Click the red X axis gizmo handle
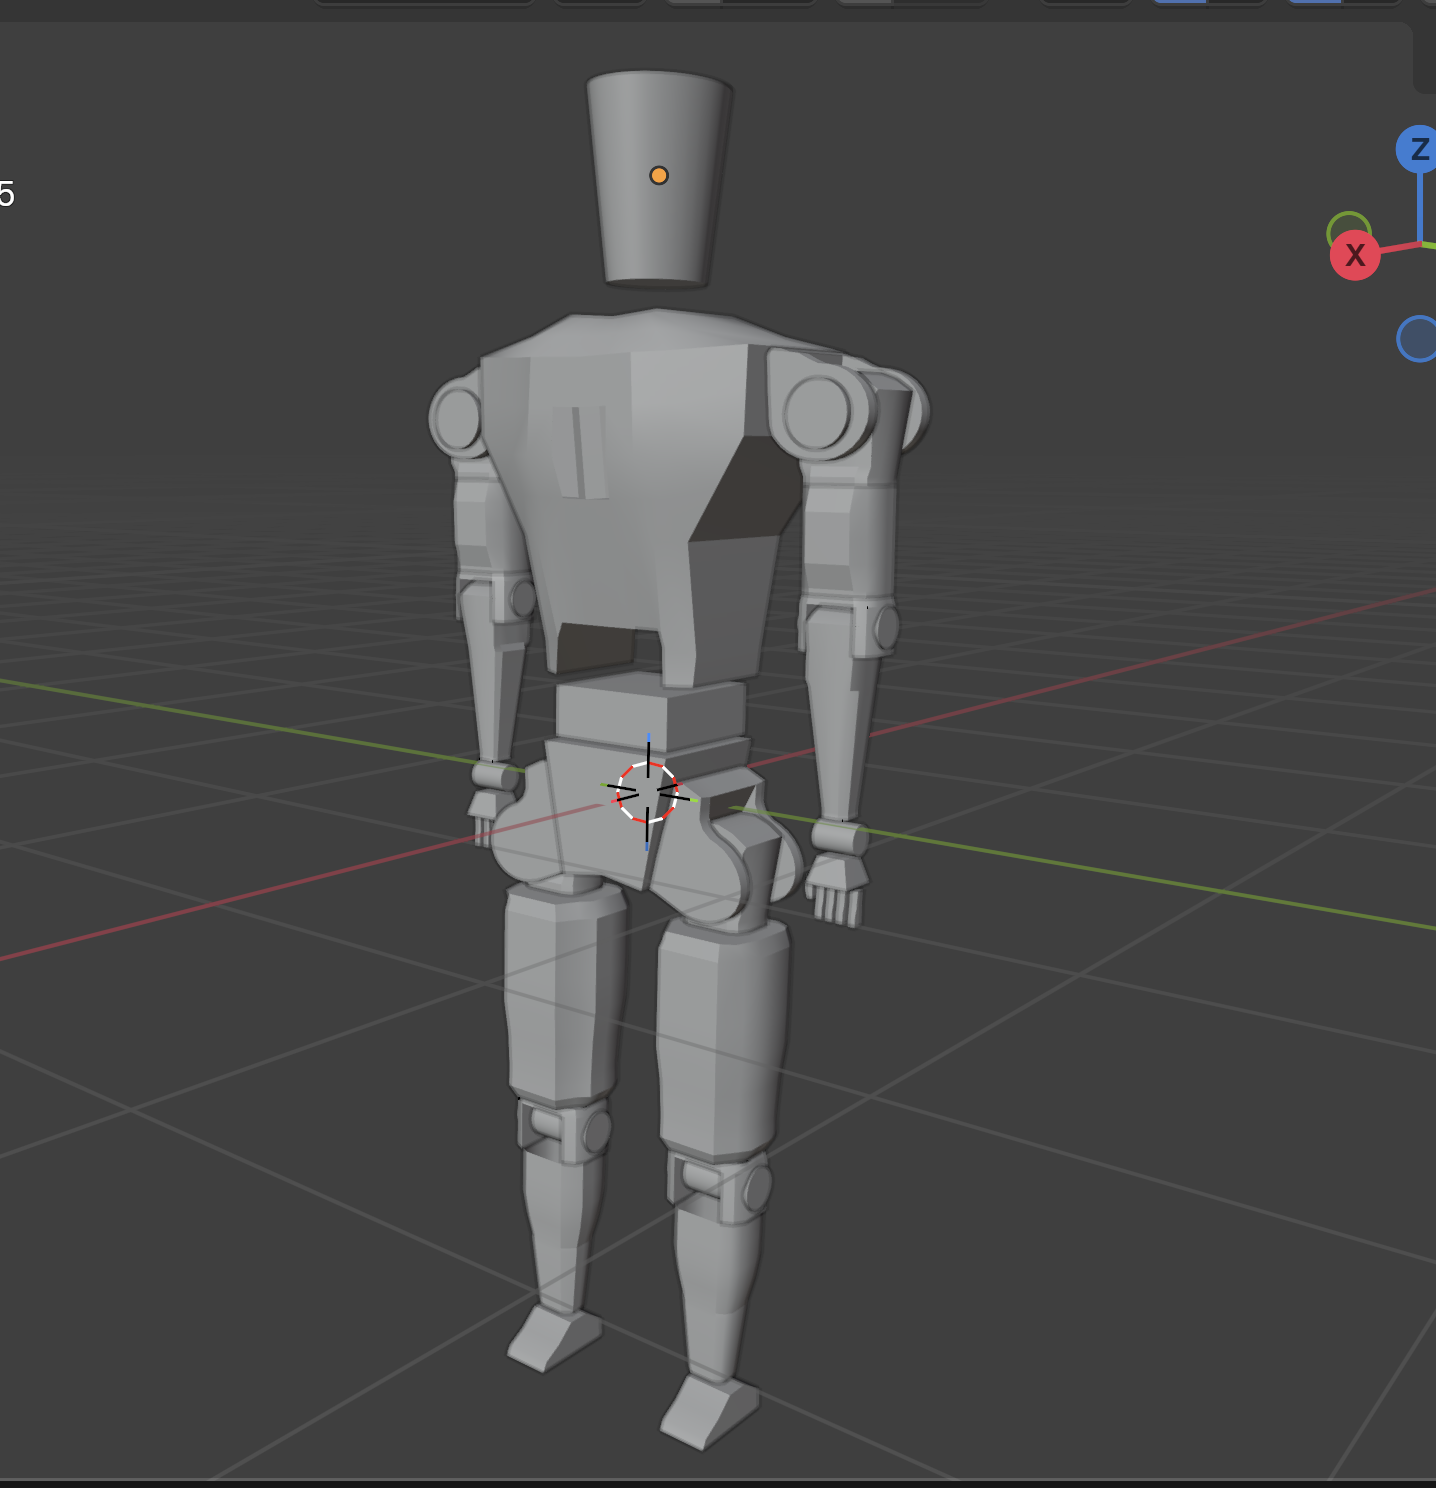 pyautogui.click(x=1355, y=255)
